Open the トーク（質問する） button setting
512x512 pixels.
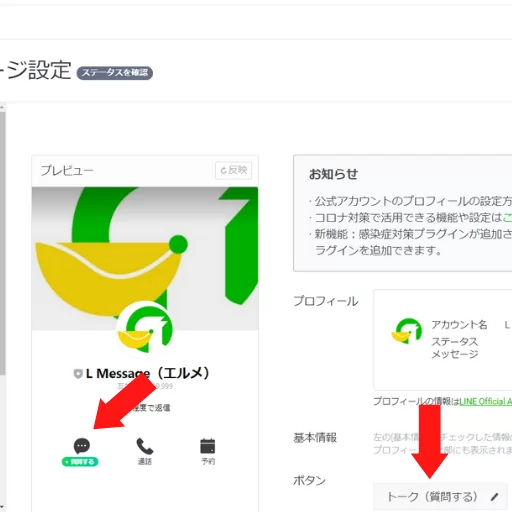click(x=440, y=497)
